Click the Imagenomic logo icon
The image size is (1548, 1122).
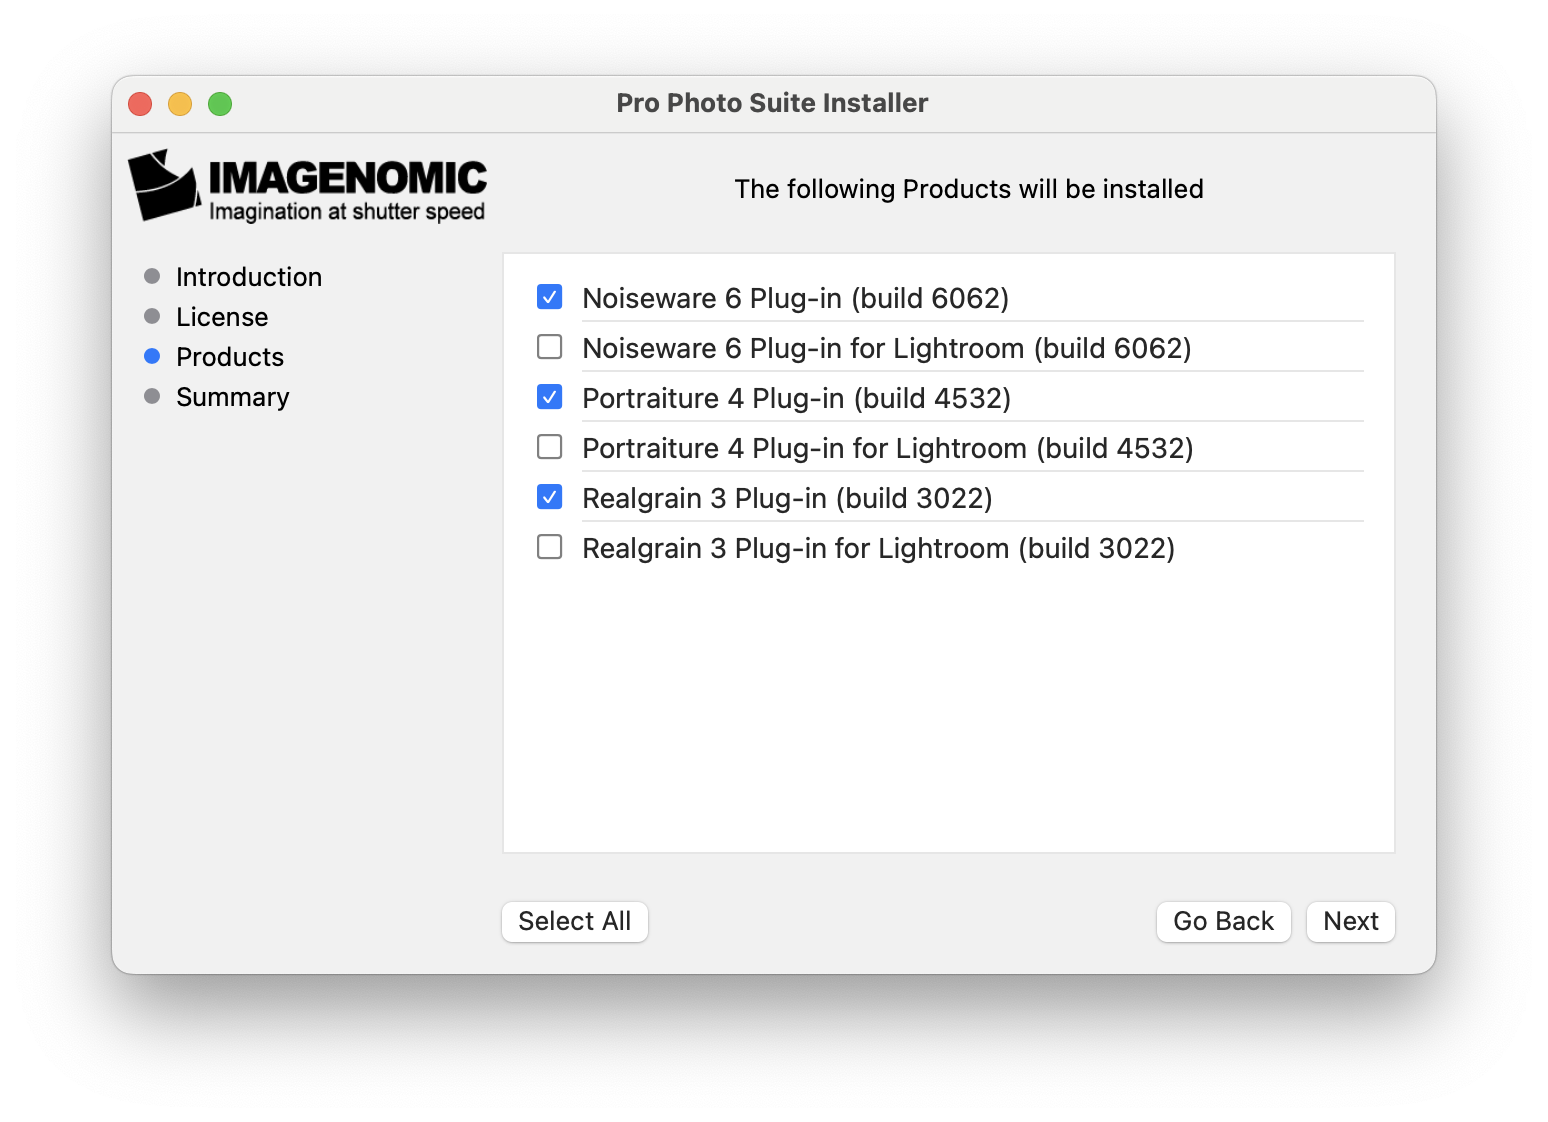click(x=164, y=185)
